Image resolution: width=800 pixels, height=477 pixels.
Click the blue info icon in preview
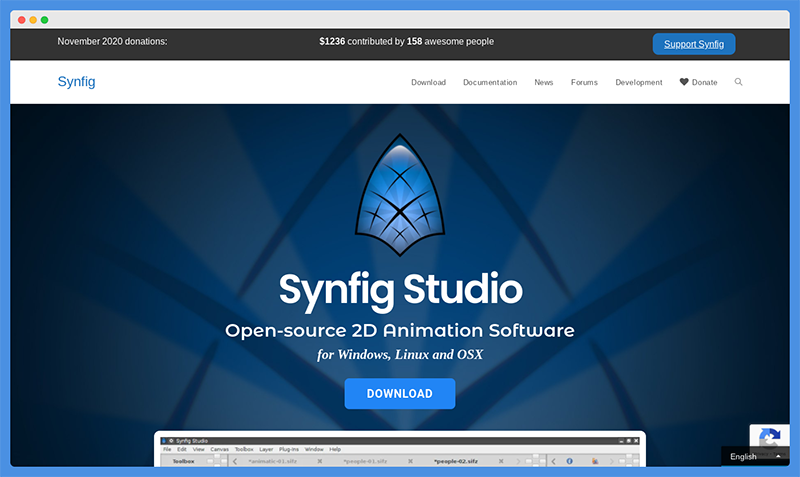click(569, 461)
